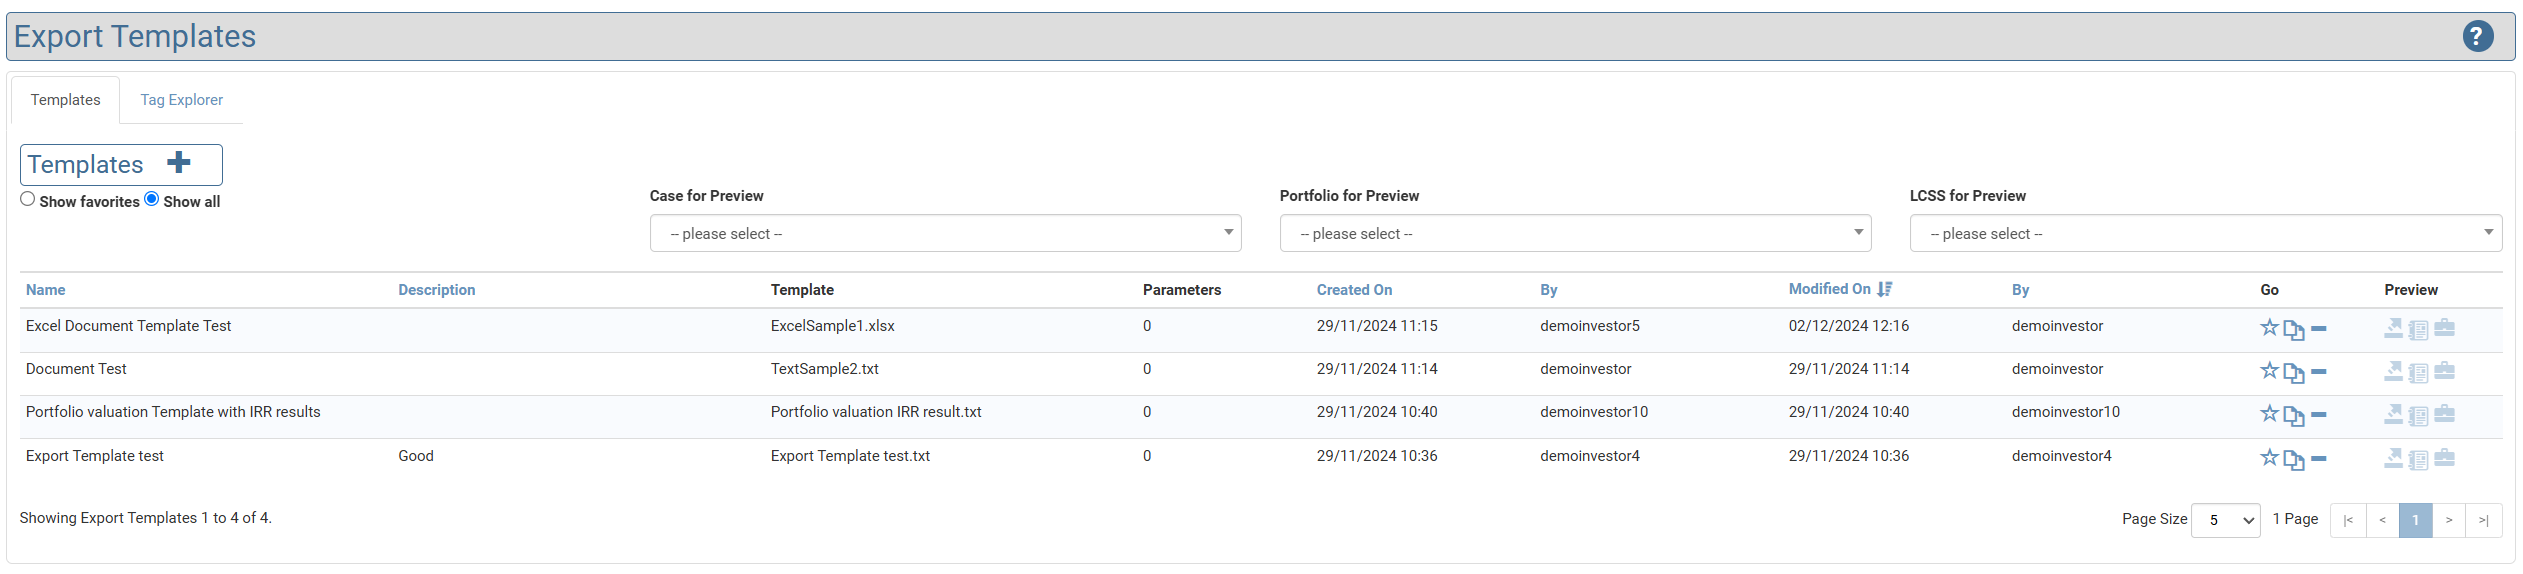Expand the Portfolio for Preview dropdown

pyautogui.click(x=1575, y=234)
